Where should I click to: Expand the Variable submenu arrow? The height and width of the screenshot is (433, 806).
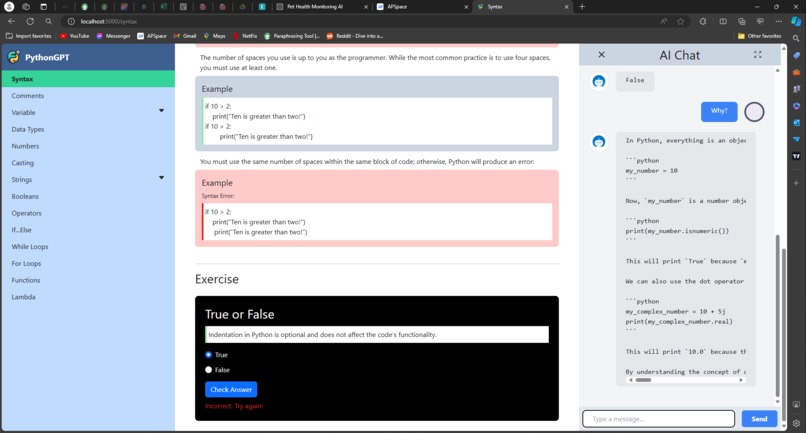[161, 111]
